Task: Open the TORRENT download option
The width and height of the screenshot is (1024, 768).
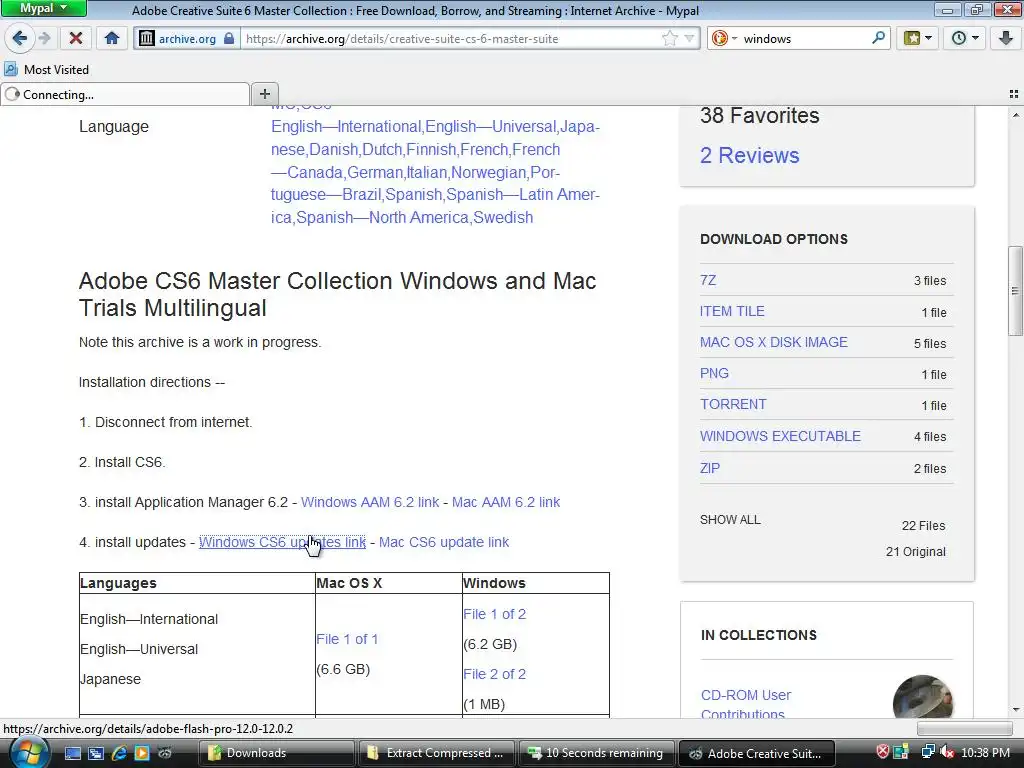Action: [733, 404]
